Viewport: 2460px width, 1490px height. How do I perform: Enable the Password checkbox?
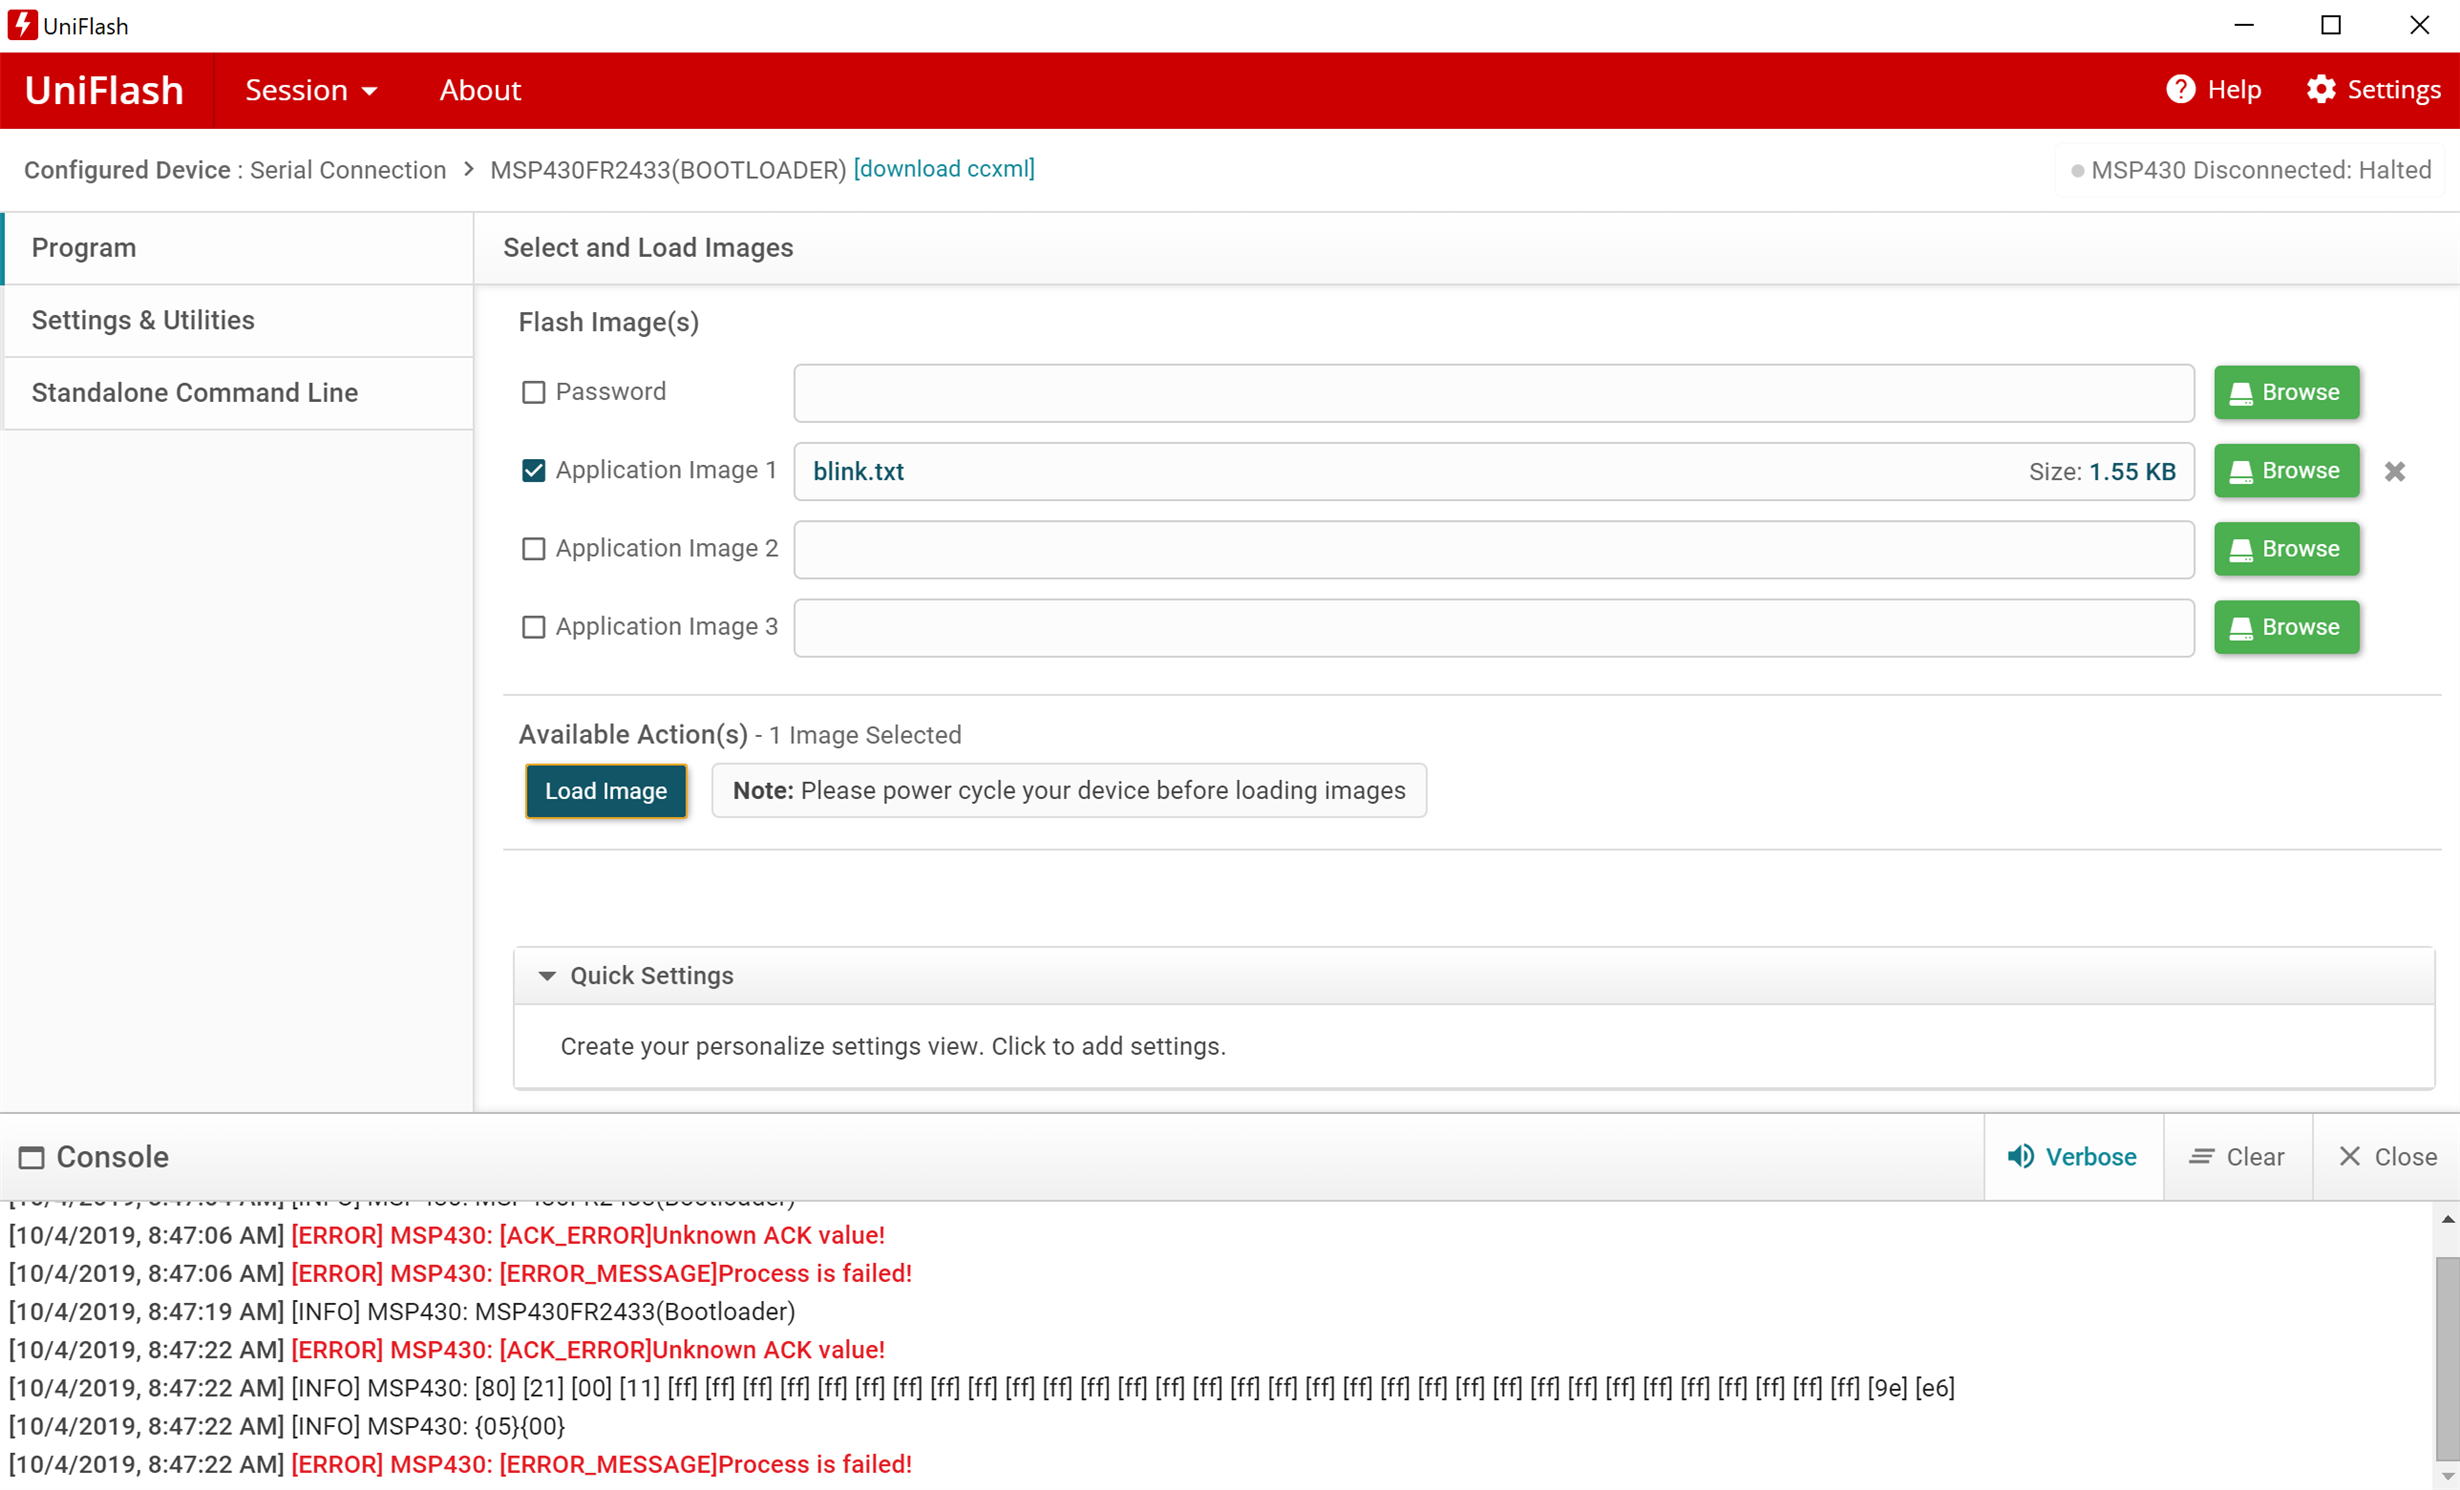[x=533, y=392]
